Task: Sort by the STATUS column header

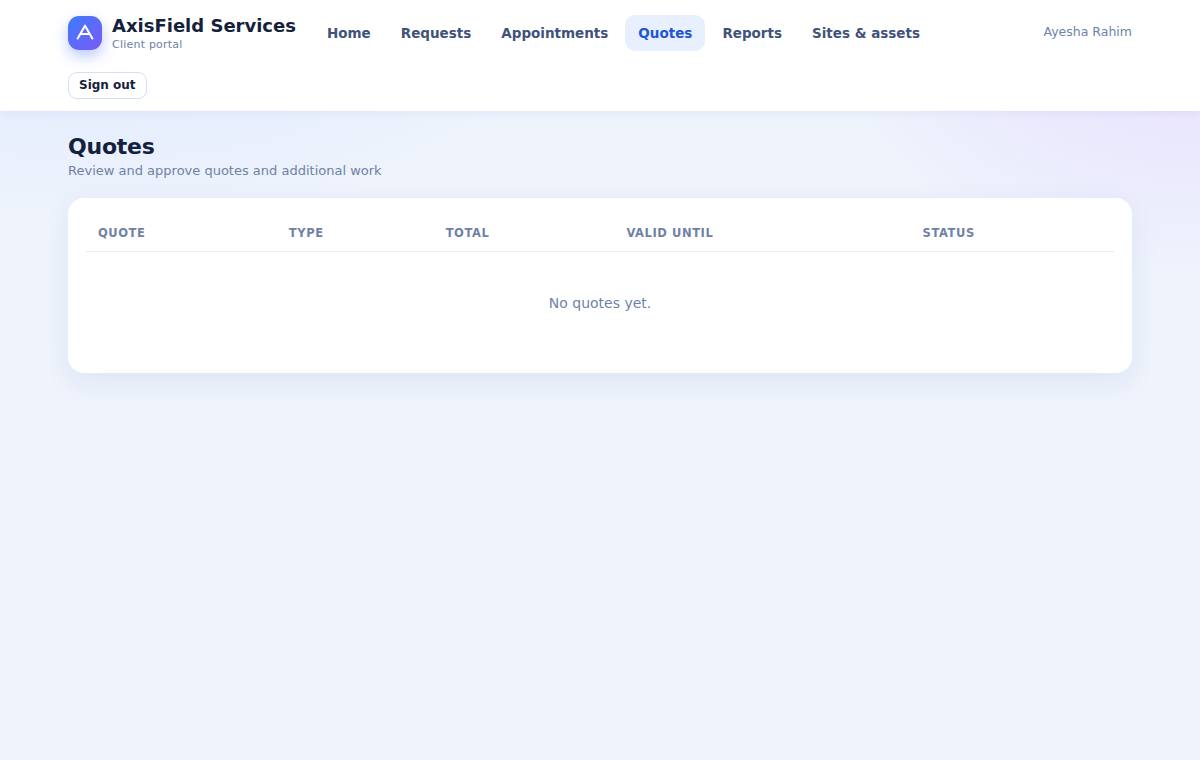Action: tap(948, 233)
